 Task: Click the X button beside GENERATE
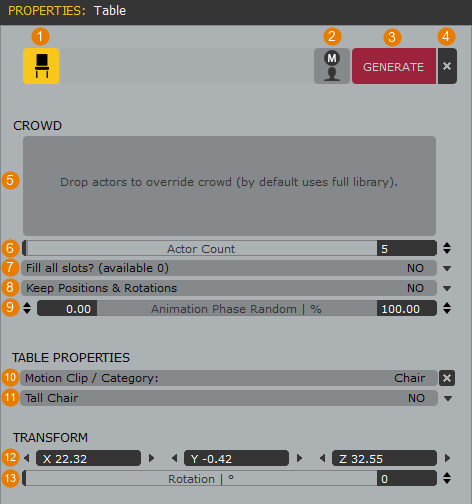(447, 66)
